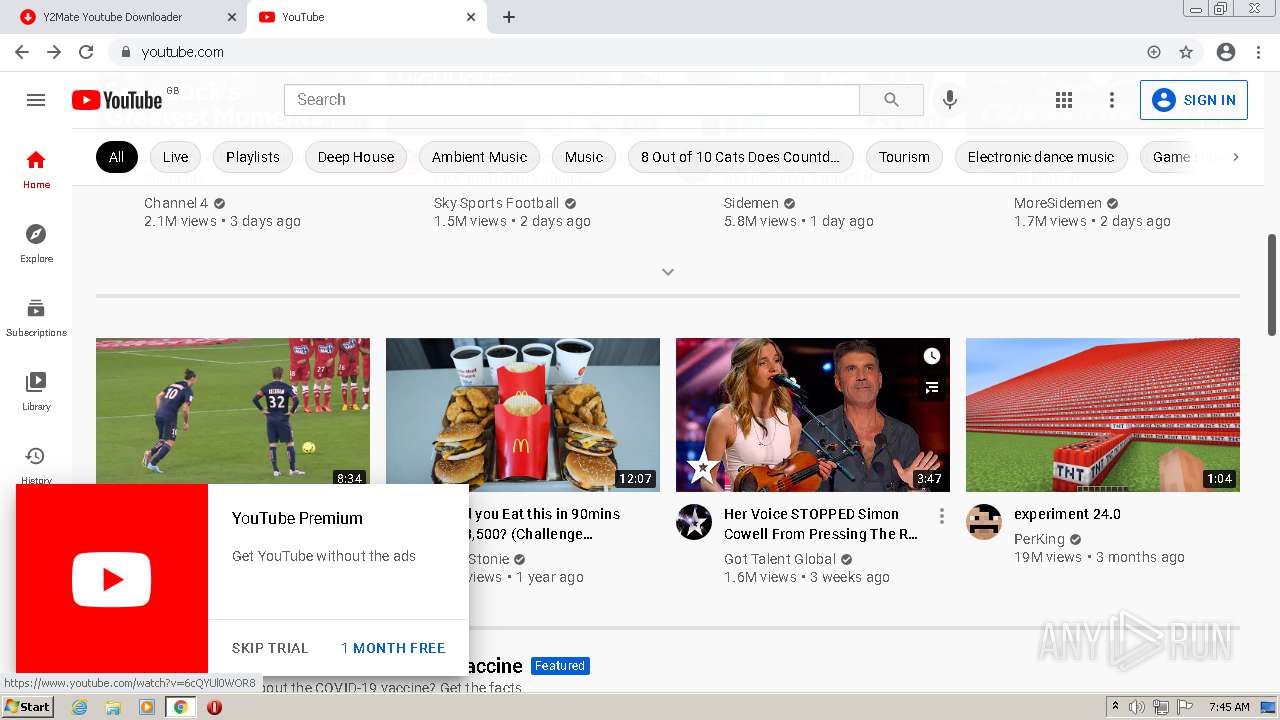Click Featured badge near vaccine heading
1280x720 pixels.
coord(560,666)
